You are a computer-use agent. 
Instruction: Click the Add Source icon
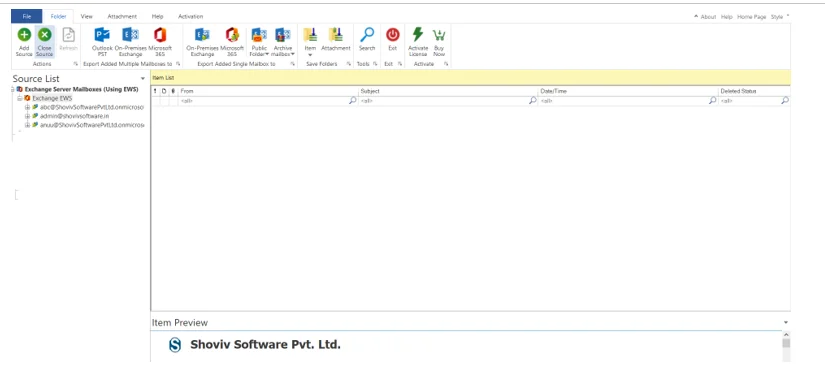pyautogui.click(x=24, y=35)
